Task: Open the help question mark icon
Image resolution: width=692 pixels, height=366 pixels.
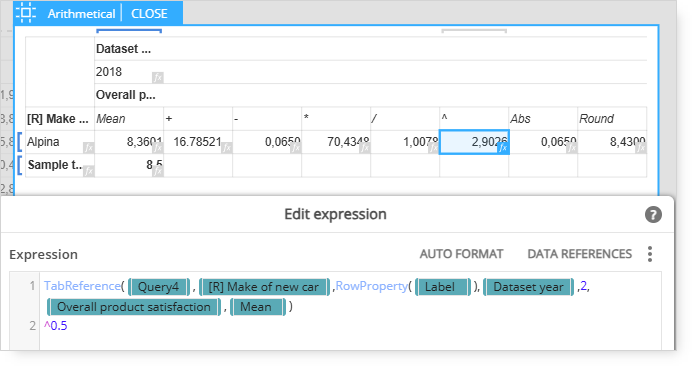Action: (x=653, y=215)
